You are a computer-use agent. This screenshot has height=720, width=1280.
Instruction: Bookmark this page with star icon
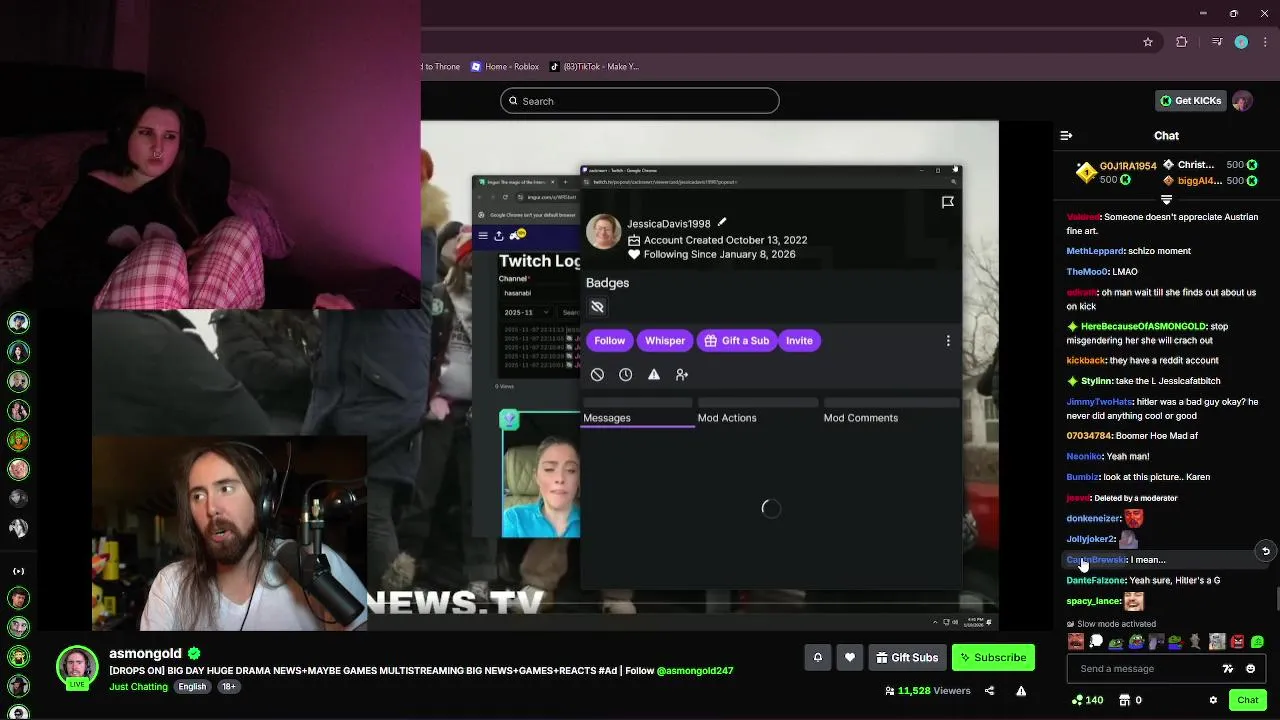(x=1148, y=42)
